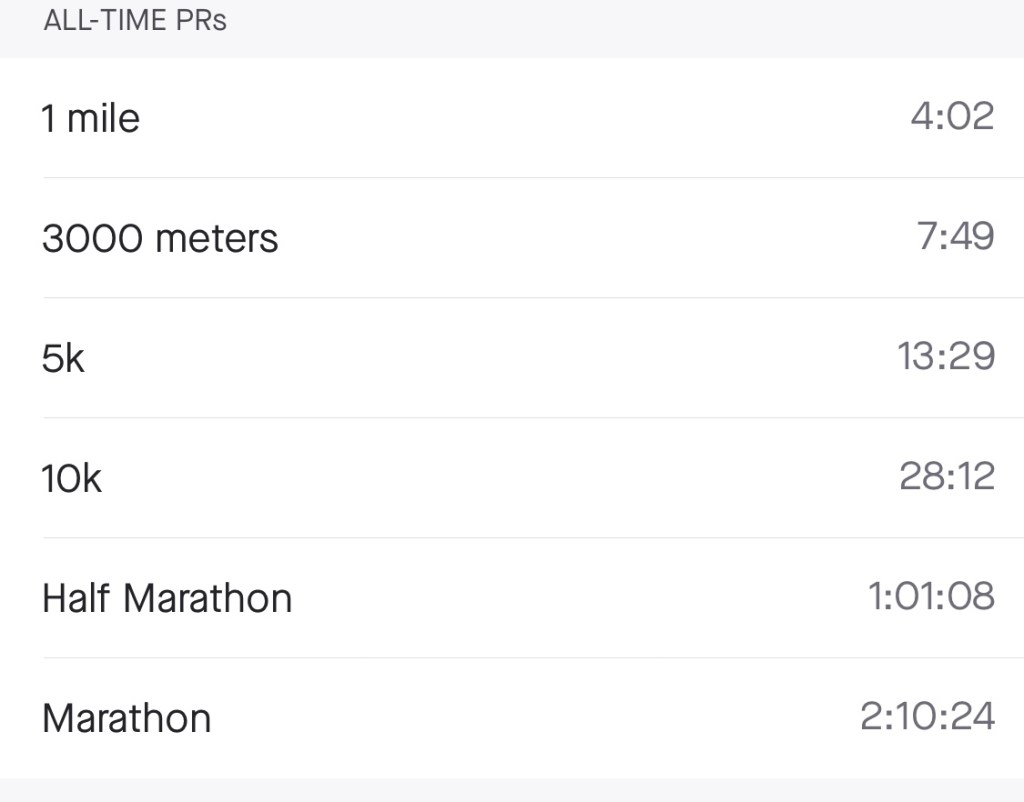Select the 4:02 mile time

952,117
